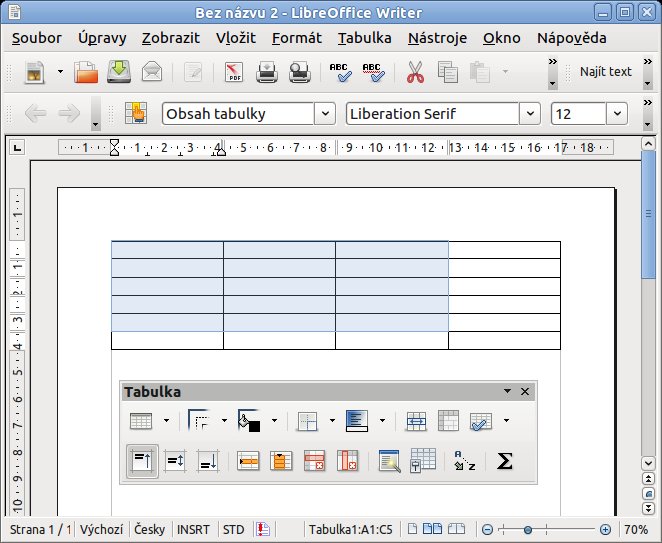The width and height of the screenshot is (662, 543).
Task: Insert Sum formula with sigma icon
Action: pos(505,461)
